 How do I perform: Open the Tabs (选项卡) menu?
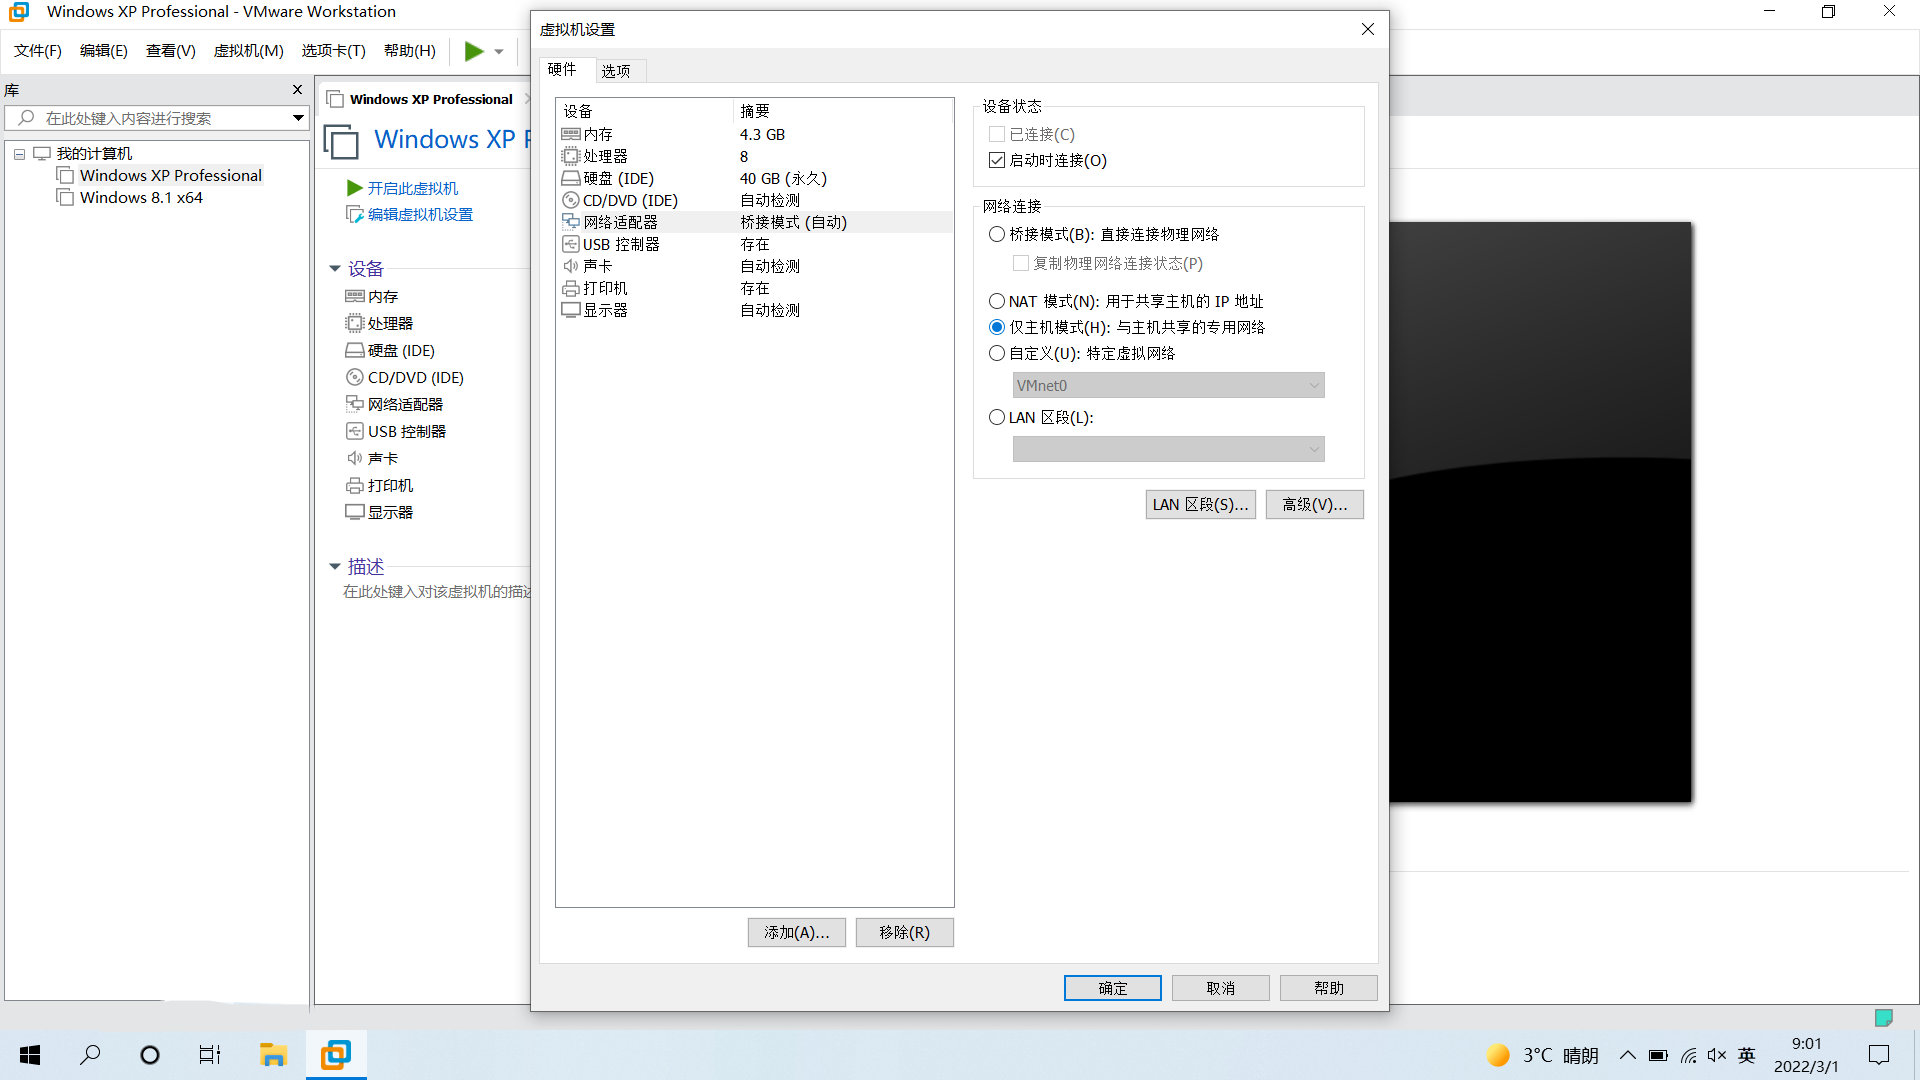334,51
